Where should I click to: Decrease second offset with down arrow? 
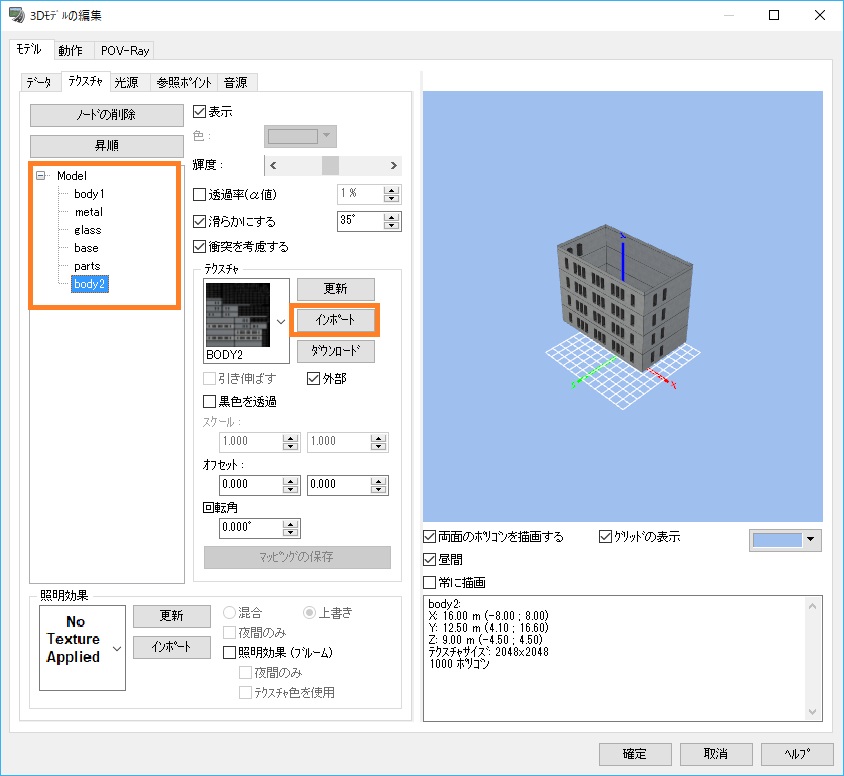pyautogui.click(x=378, y=489)
